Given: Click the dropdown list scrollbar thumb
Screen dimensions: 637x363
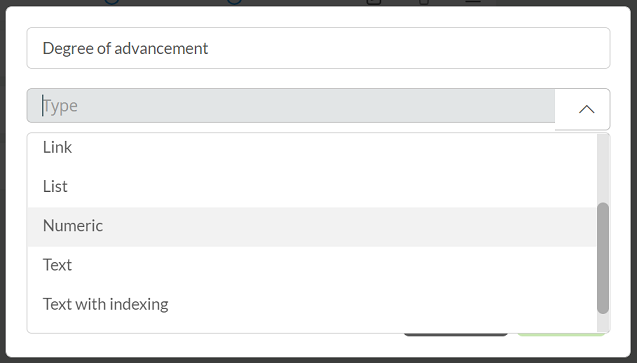Looking at the screenshot, I should pos(603,258).
